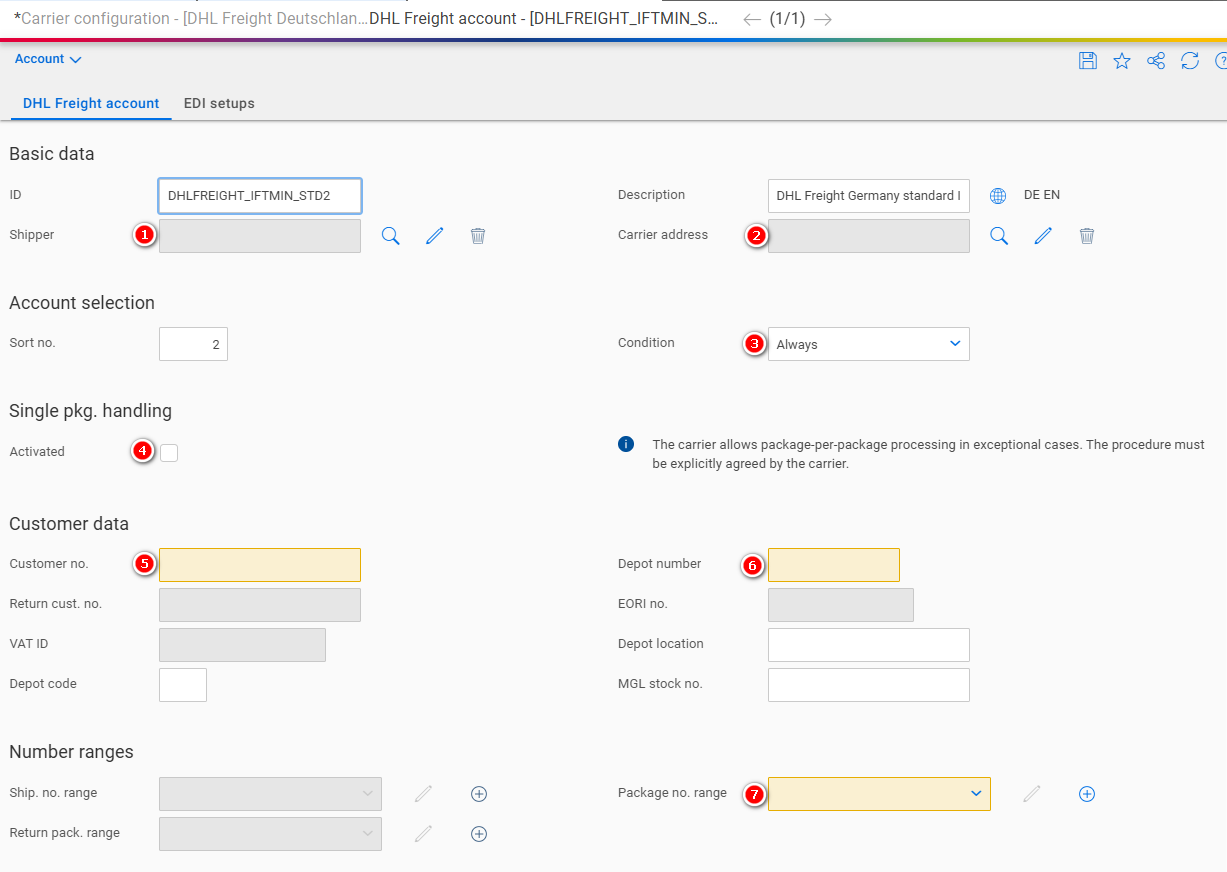Click the Depot number input field

click(834, 565)
